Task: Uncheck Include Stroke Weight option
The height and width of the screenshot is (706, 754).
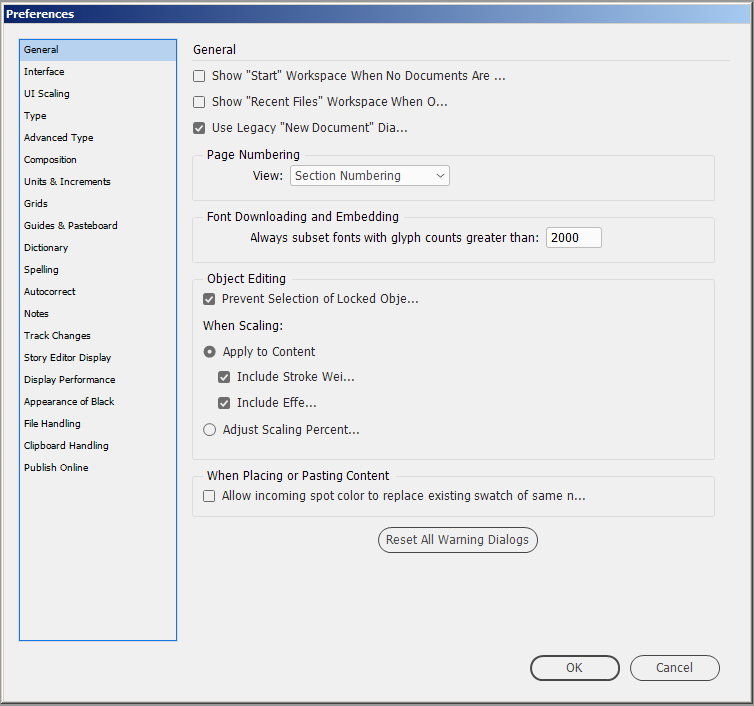Action: pyautogui.click(x=224, y=377)
